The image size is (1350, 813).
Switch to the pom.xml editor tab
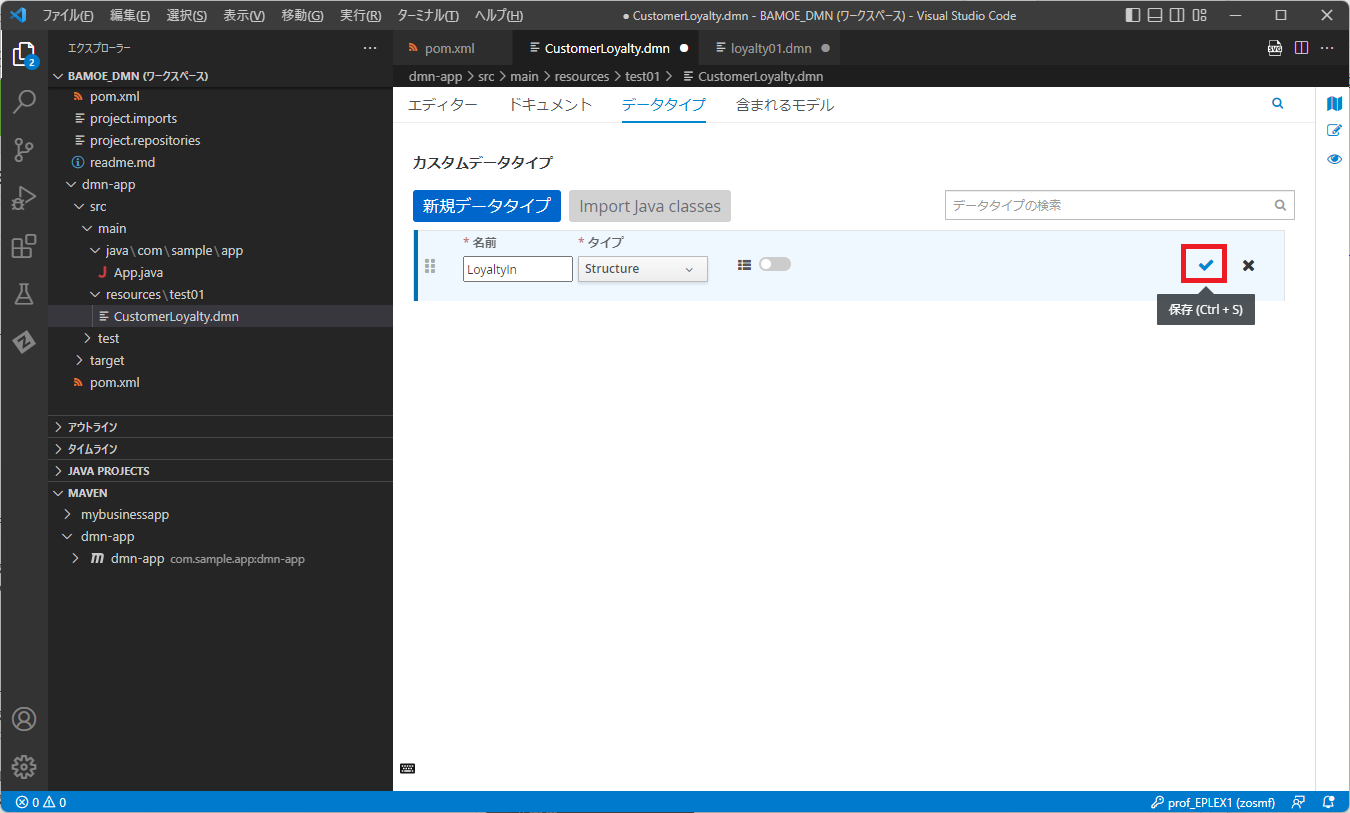(x=450, y=48)
